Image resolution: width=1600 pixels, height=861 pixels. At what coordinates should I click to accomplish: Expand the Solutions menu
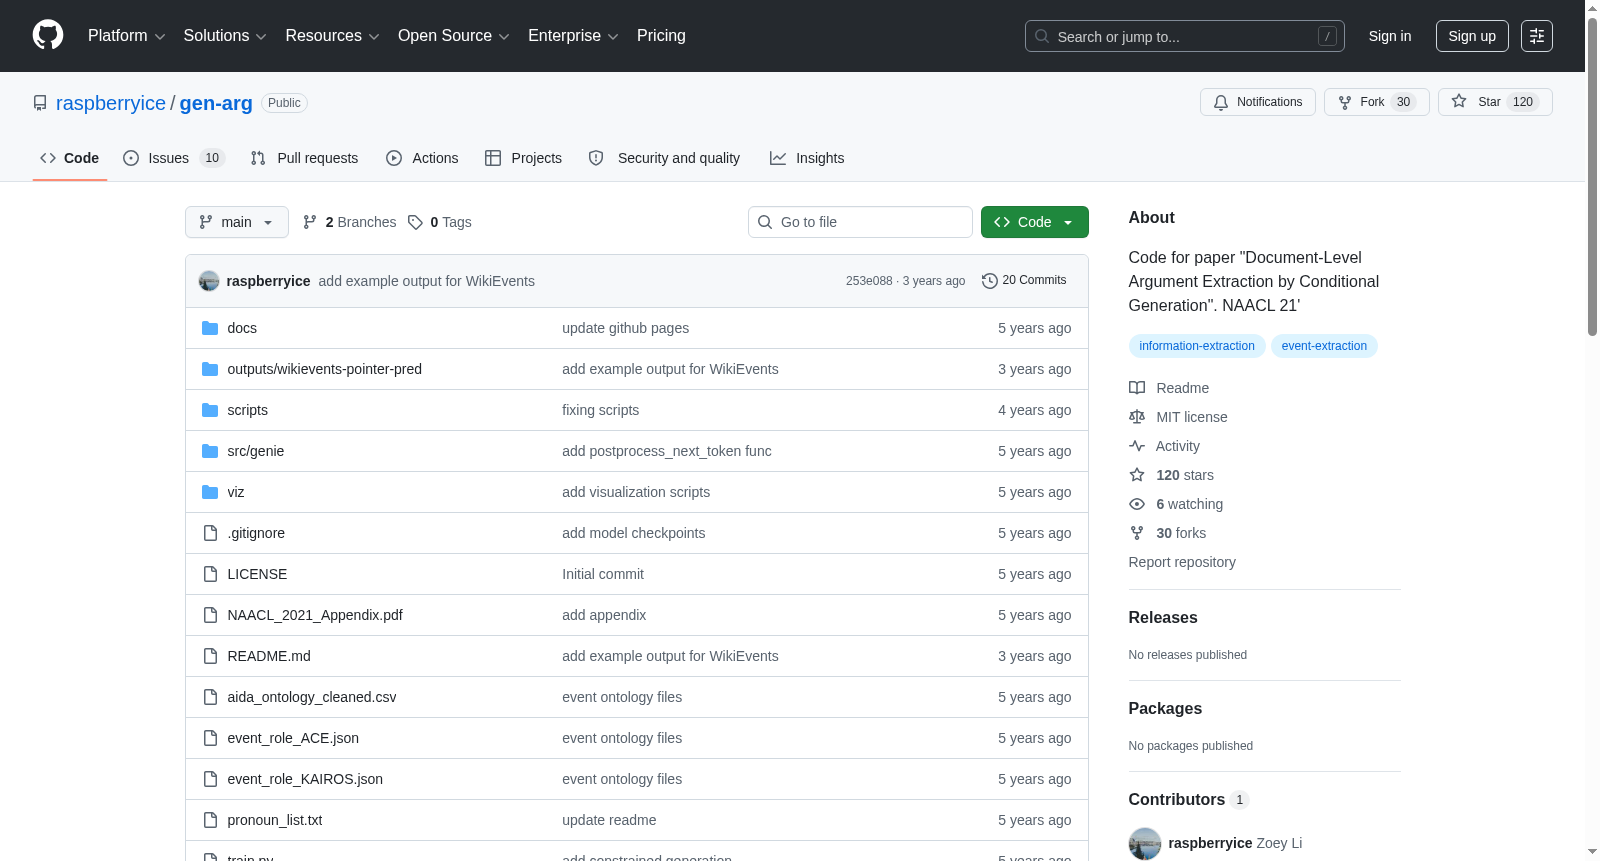[225, 36]
